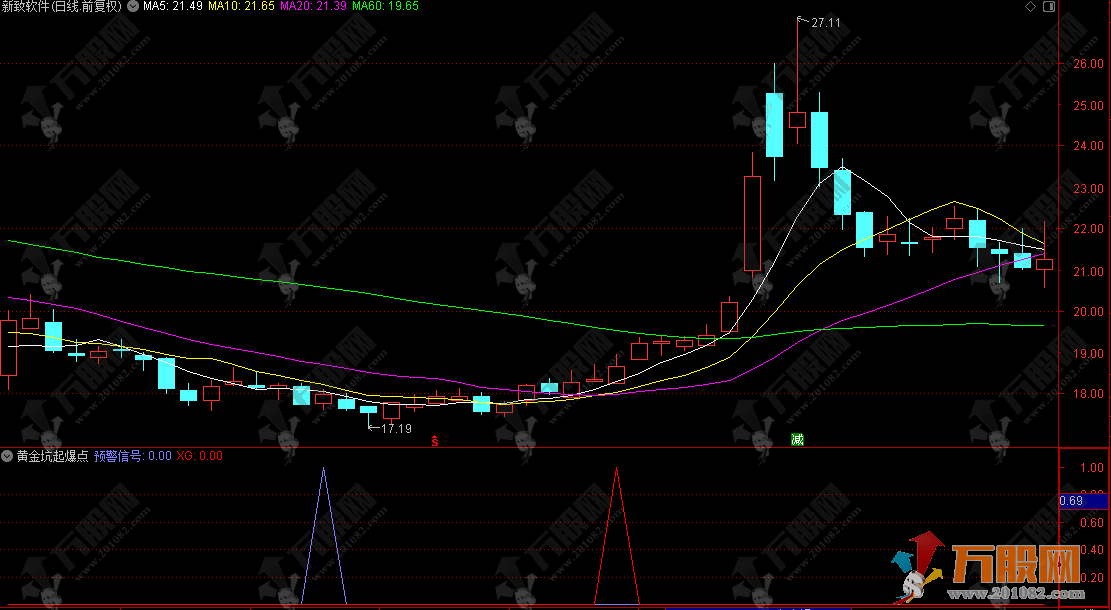Screen dimensions: 1111x610
Task: Click 预警信号: 0.00 value
Action: 132,456
